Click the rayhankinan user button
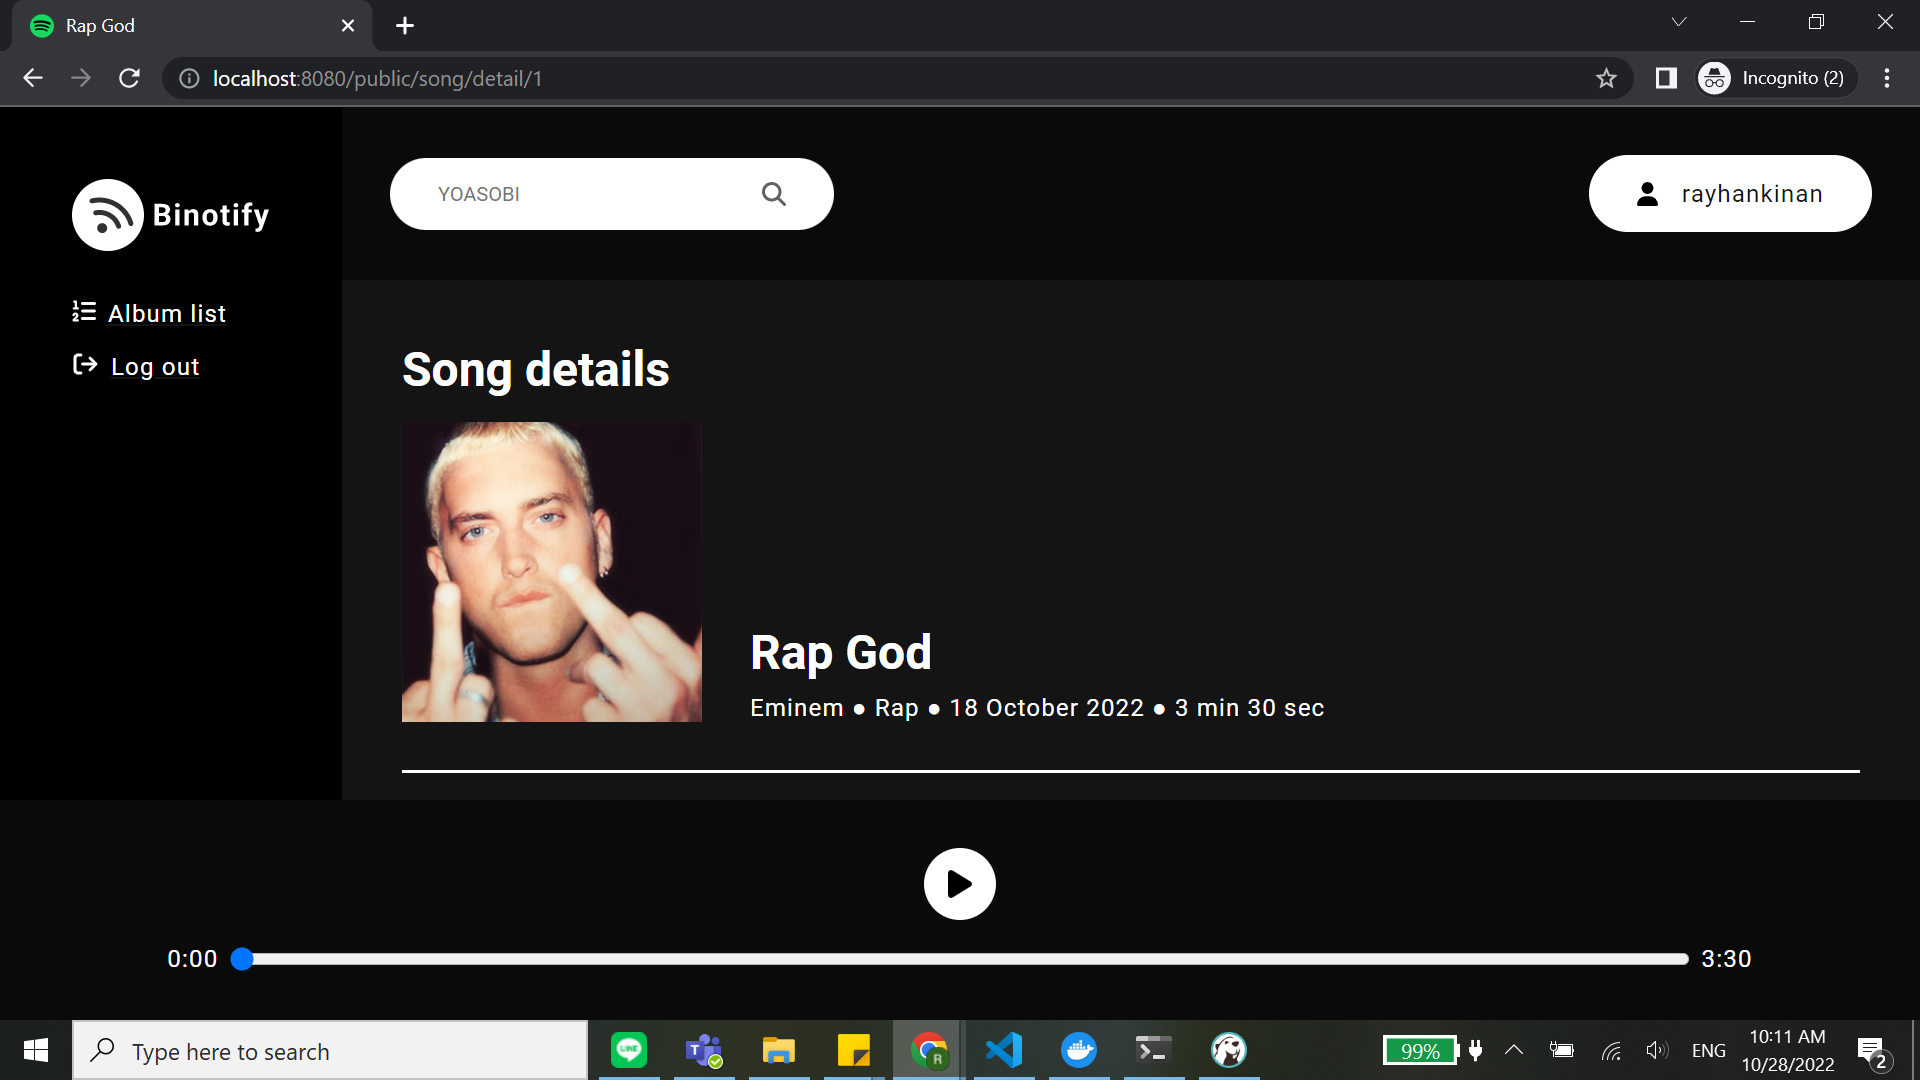 click(x=1729, y=194)
